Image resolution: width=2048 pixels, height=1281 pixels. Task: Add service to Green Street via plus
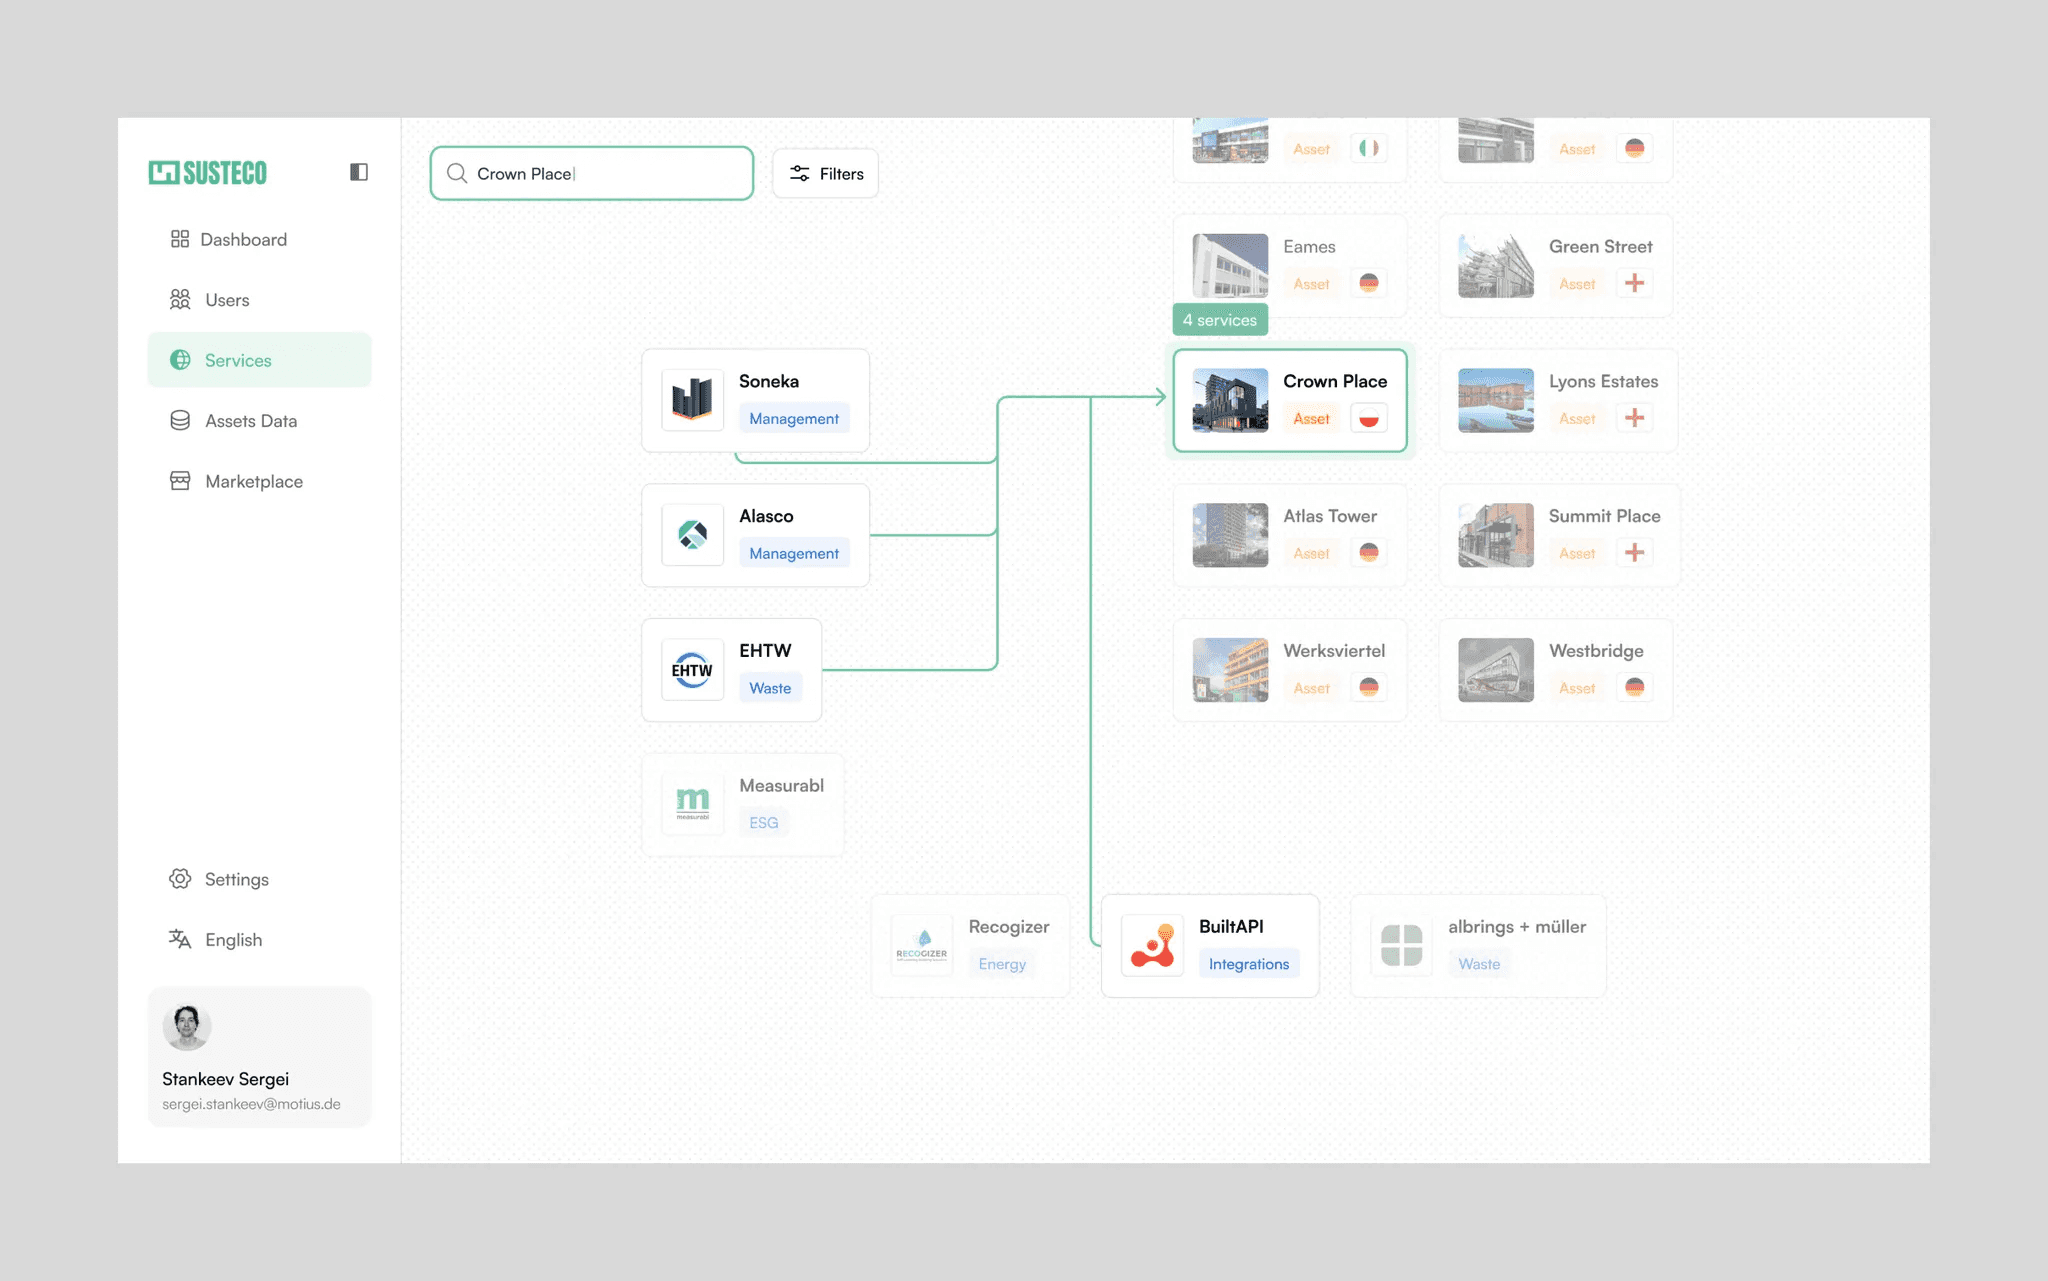tap(1634, 283)
